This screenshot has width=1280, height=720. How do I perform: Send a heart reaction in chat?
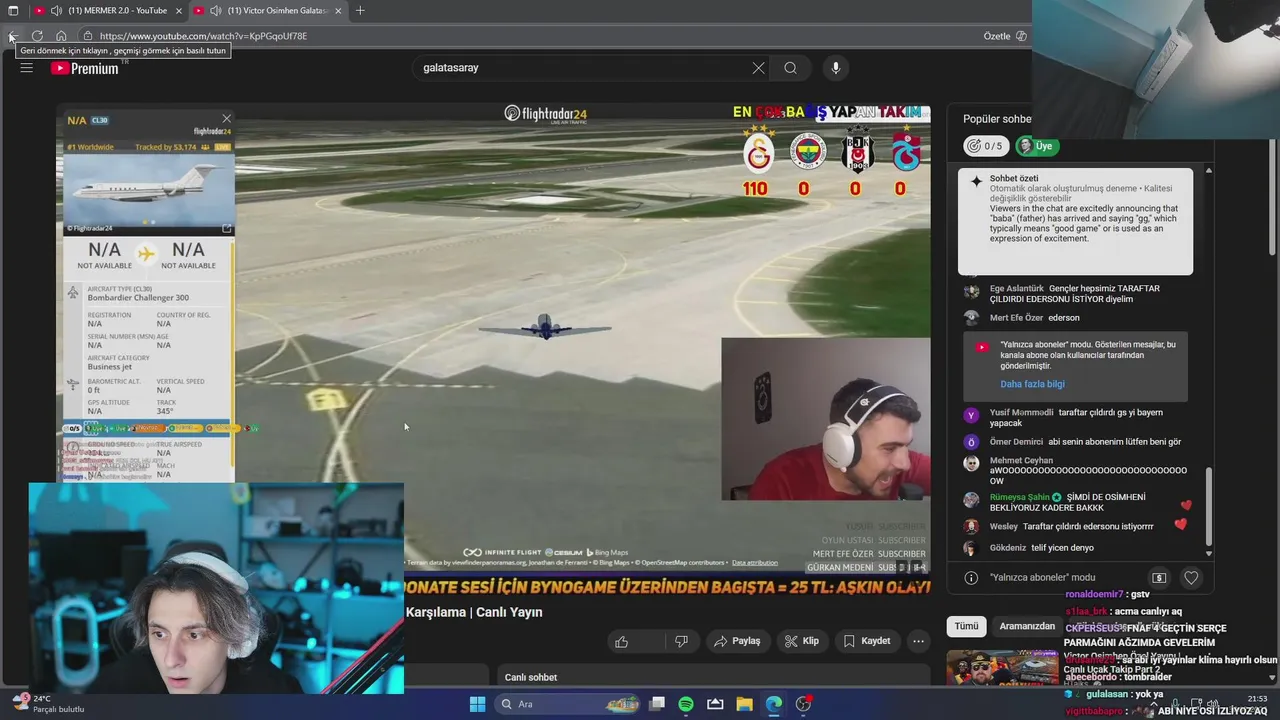pos(1191,577)
